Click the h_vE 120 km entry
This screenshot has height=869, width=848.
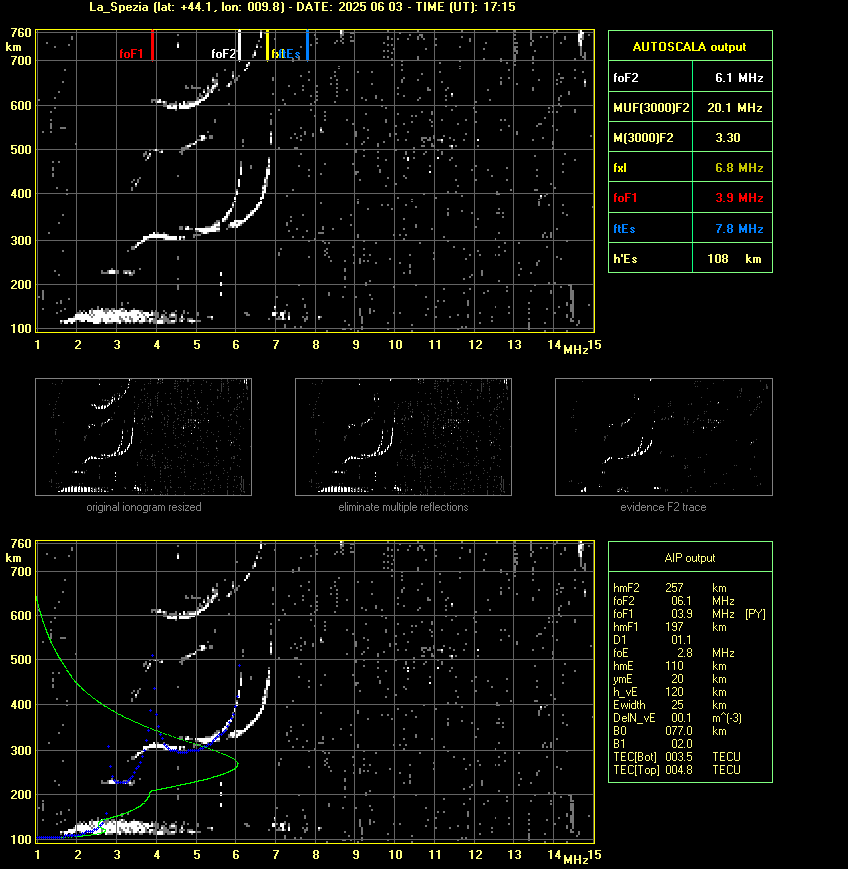click(670, 692)
